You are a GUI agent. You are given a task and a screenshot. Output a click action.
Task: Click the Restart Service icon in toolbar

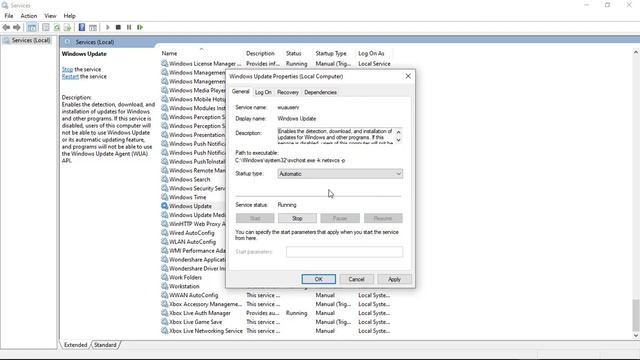(x=140, y=27)
